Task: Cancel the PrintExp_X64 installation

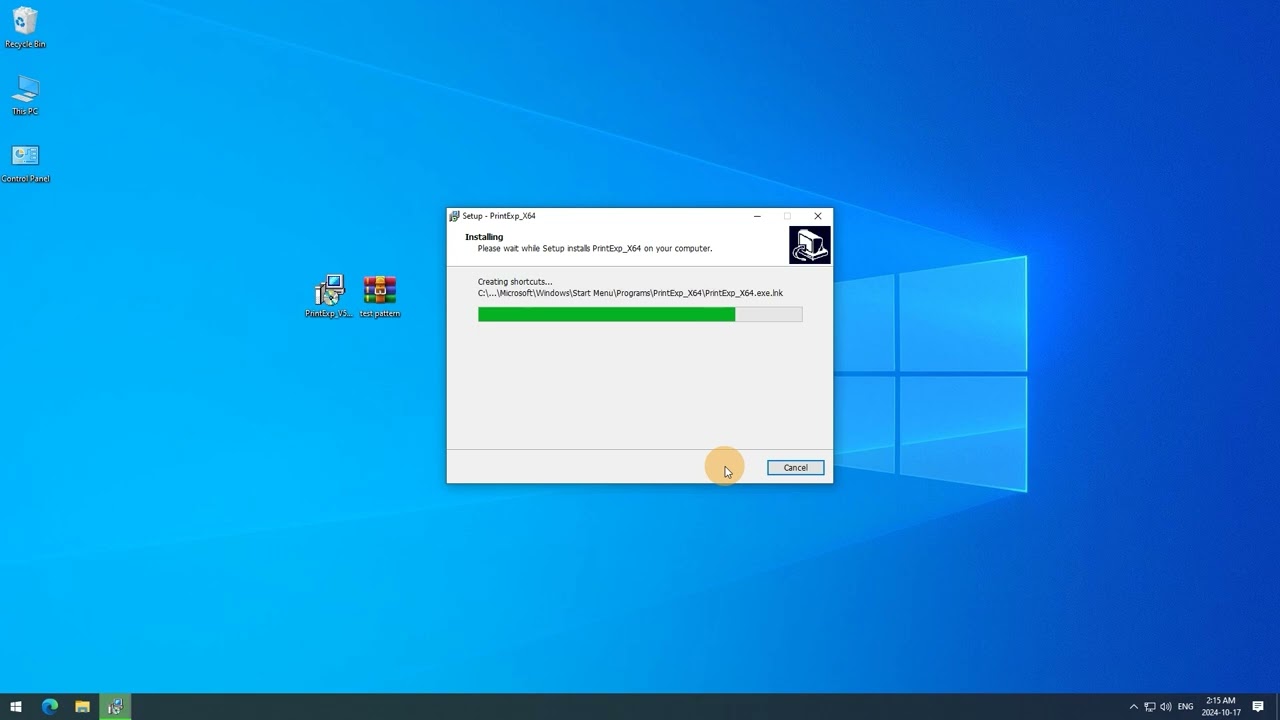Action: click(x=796, y=468)
